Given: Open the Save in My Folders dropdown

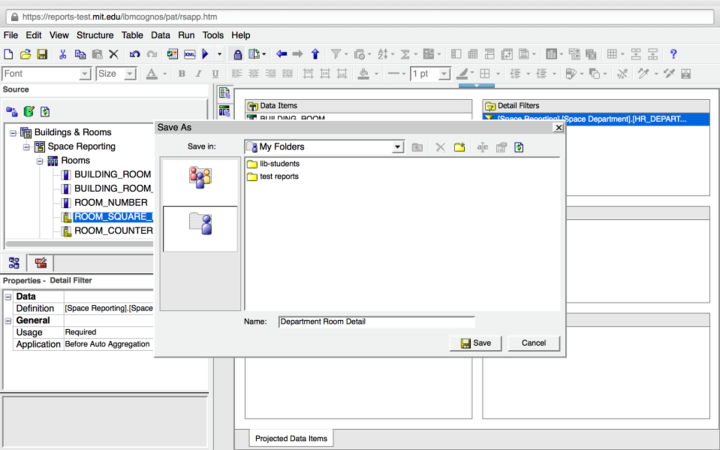Looking at the screenshot, I should pos(397,147).
